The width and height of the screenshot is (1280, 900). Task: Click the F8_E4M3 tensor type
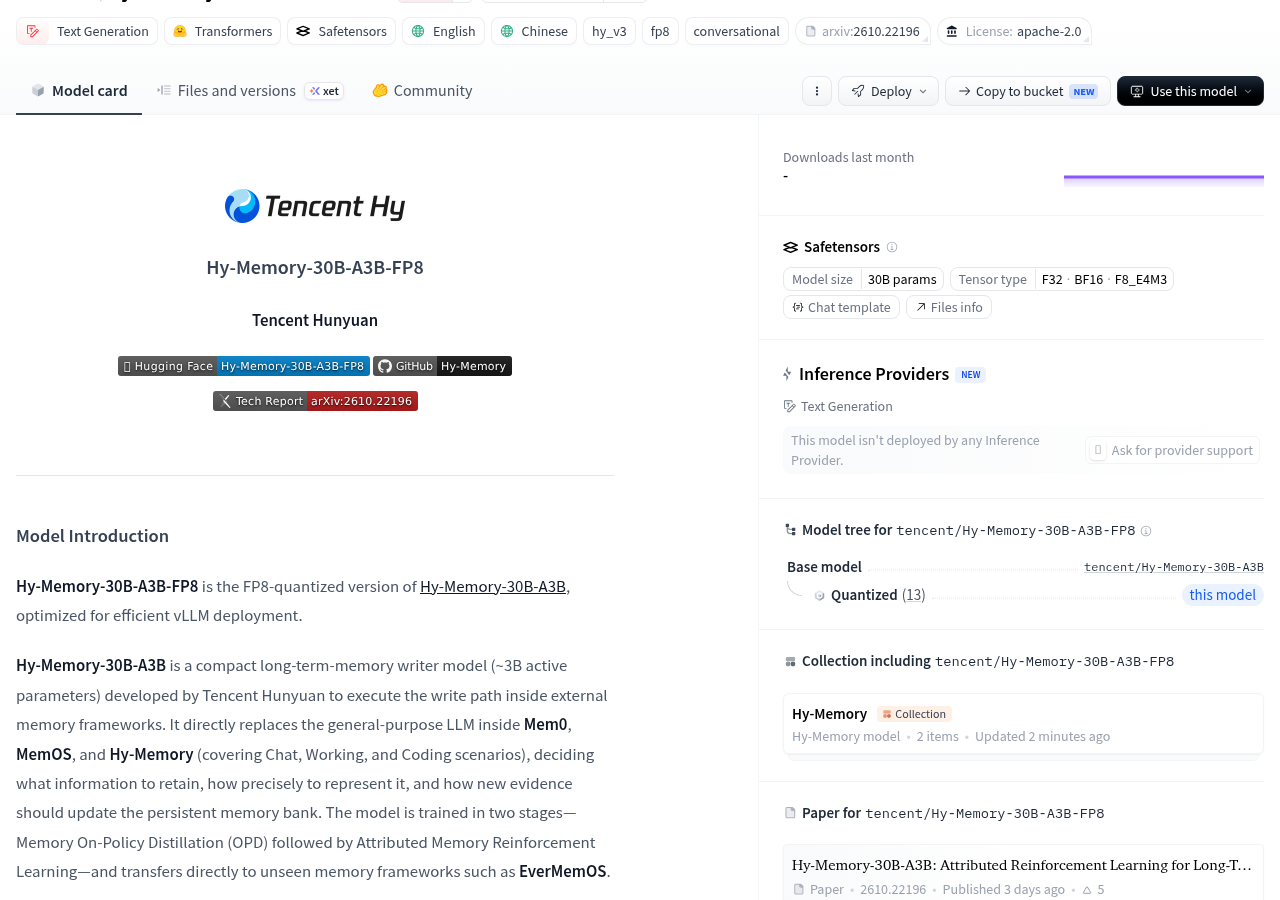tap(1141, 279)
